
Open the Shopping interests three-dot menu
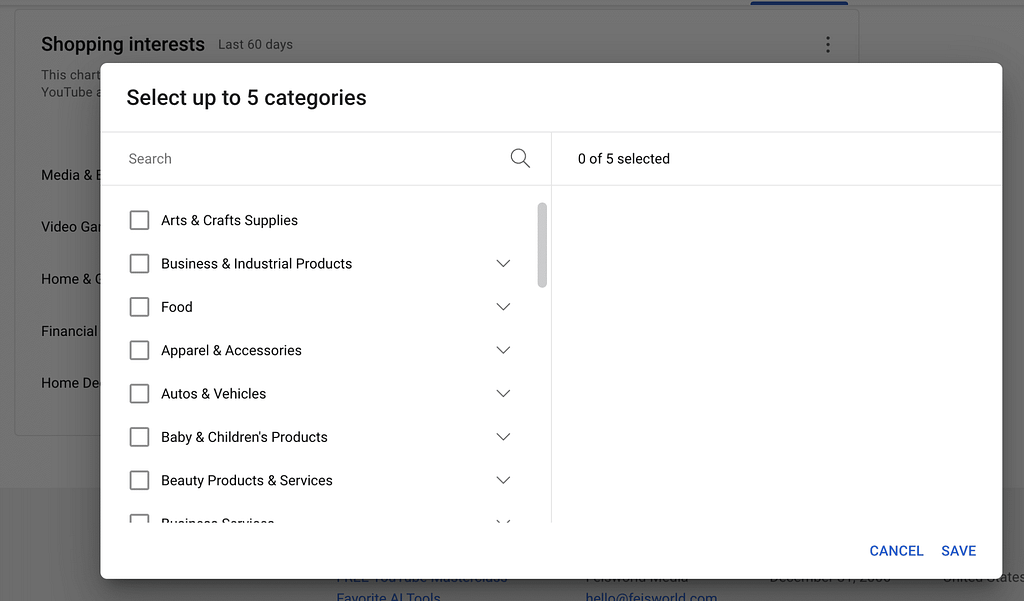coord(827,44)
